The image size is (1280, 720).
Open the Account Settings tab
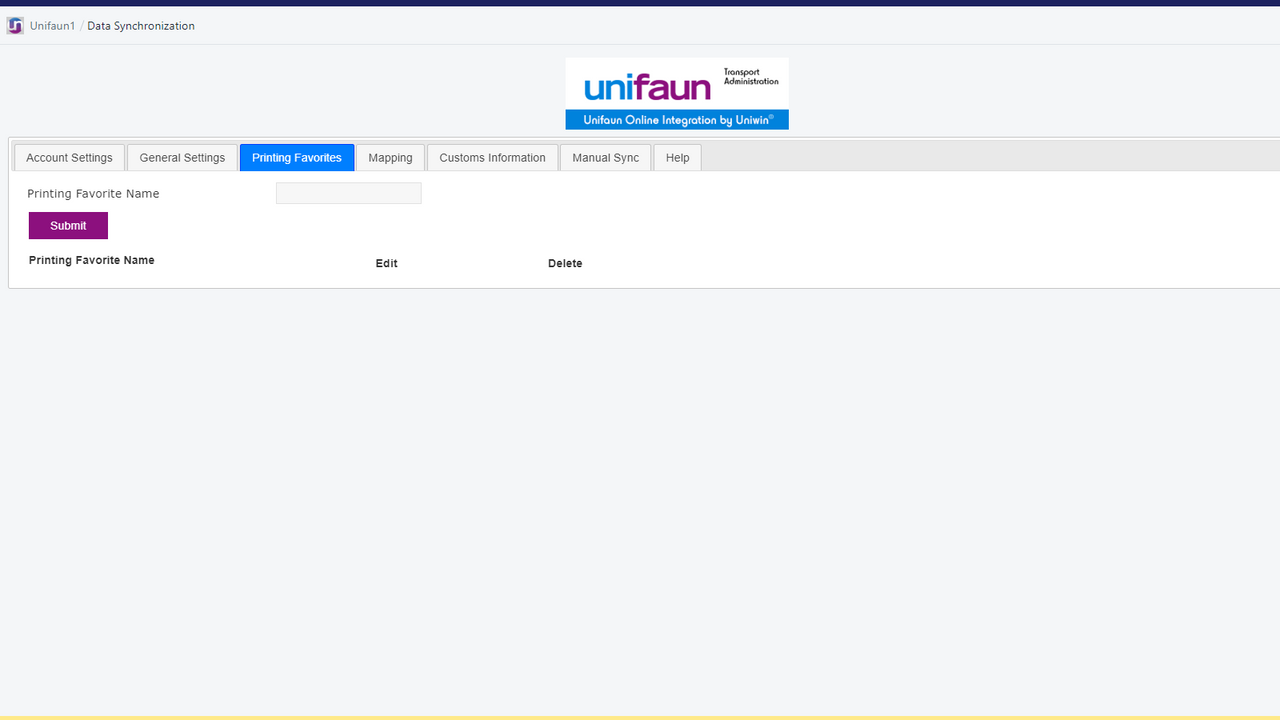coord(69,158)
